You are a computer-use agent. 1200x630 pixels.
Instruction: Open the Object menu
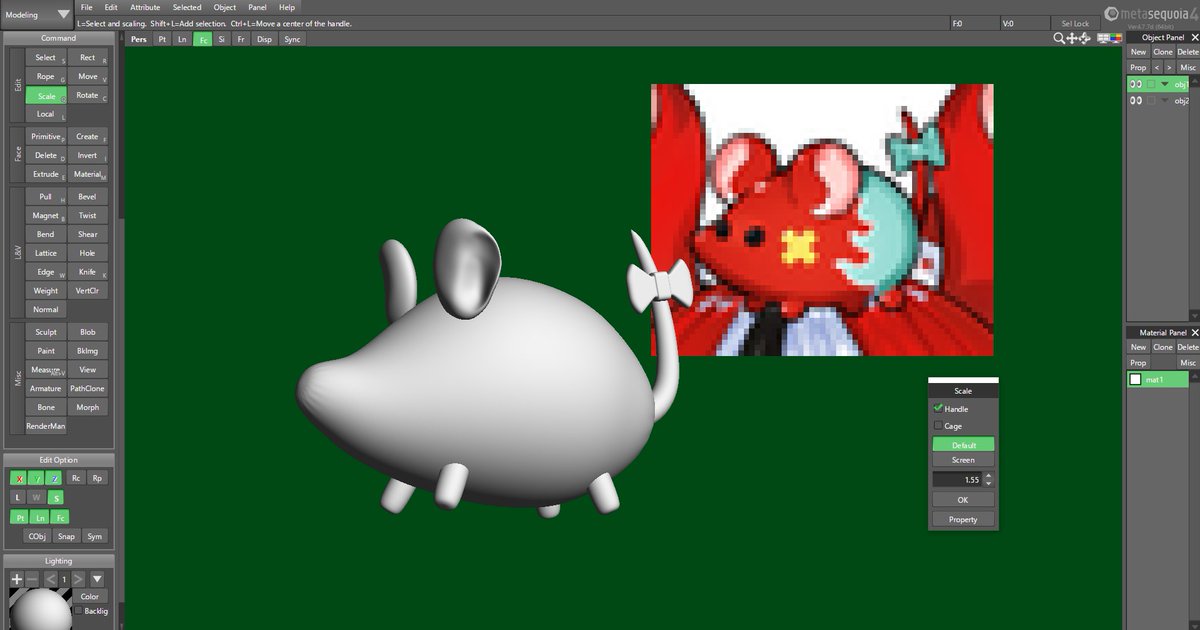(225, 7)
